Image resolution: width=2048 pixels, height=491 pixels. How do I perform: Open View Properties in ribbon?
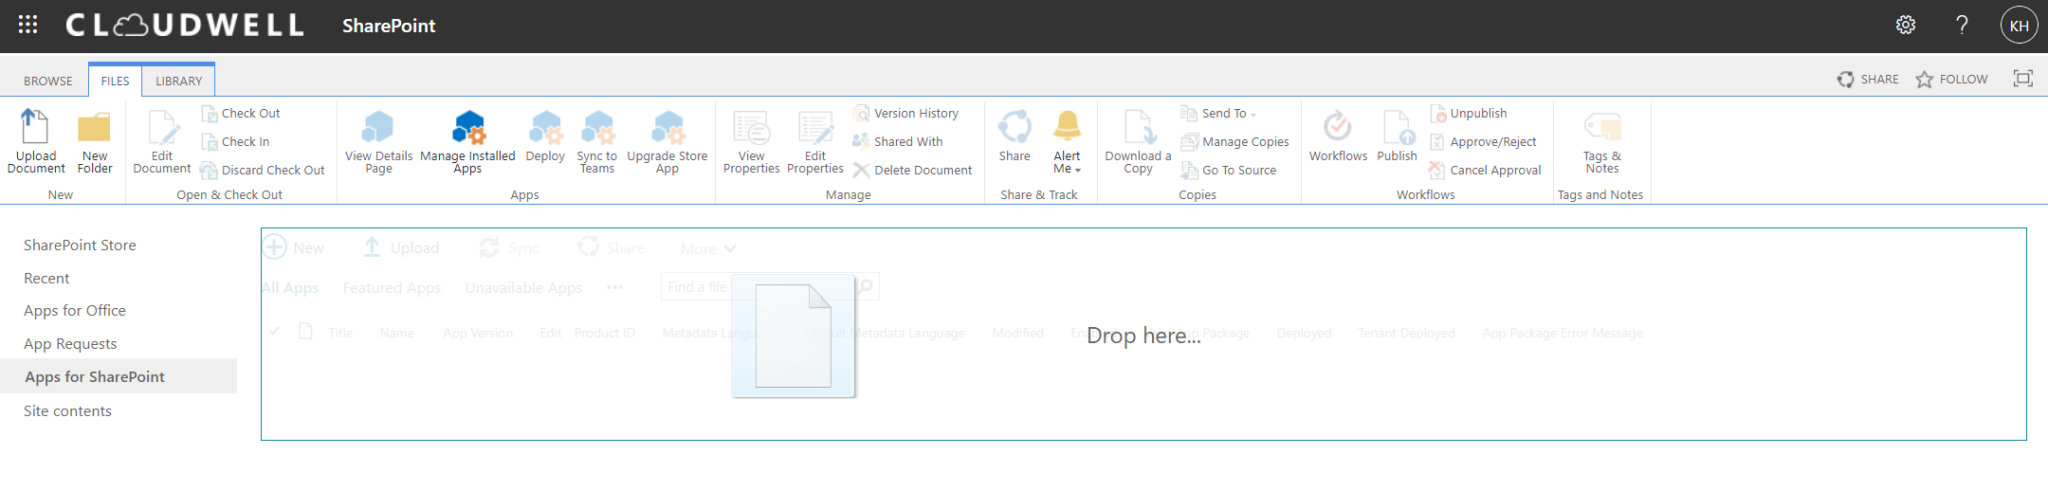(x=751, y=142)
